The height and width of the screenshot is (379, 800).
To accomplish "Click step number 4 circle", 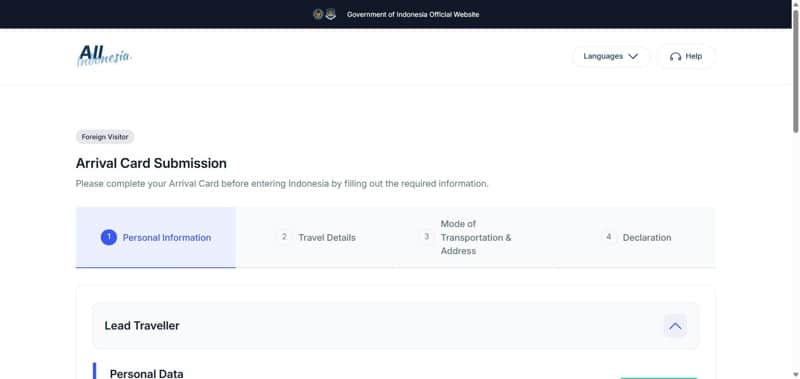I will pos(608,237).
